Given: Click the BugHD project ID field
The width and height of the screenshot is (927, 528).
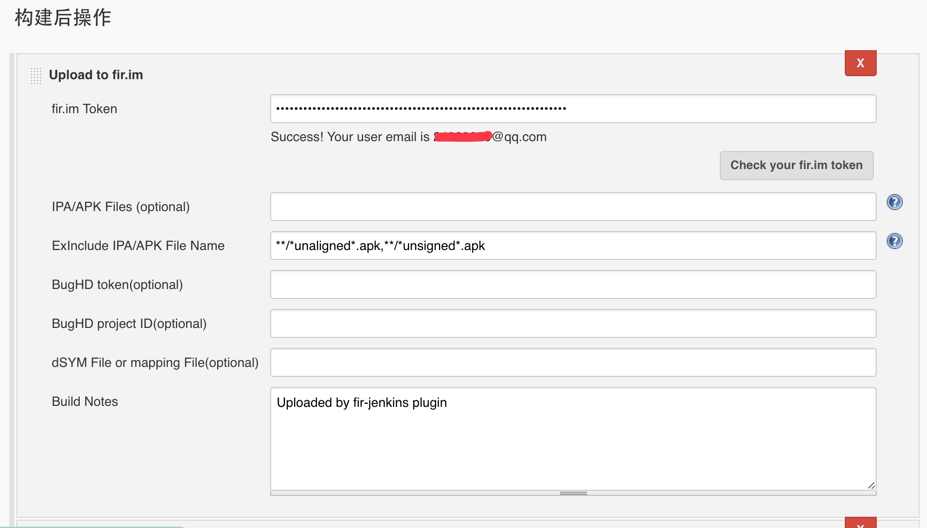Looking at the screenshot, I should coord(573,323).
